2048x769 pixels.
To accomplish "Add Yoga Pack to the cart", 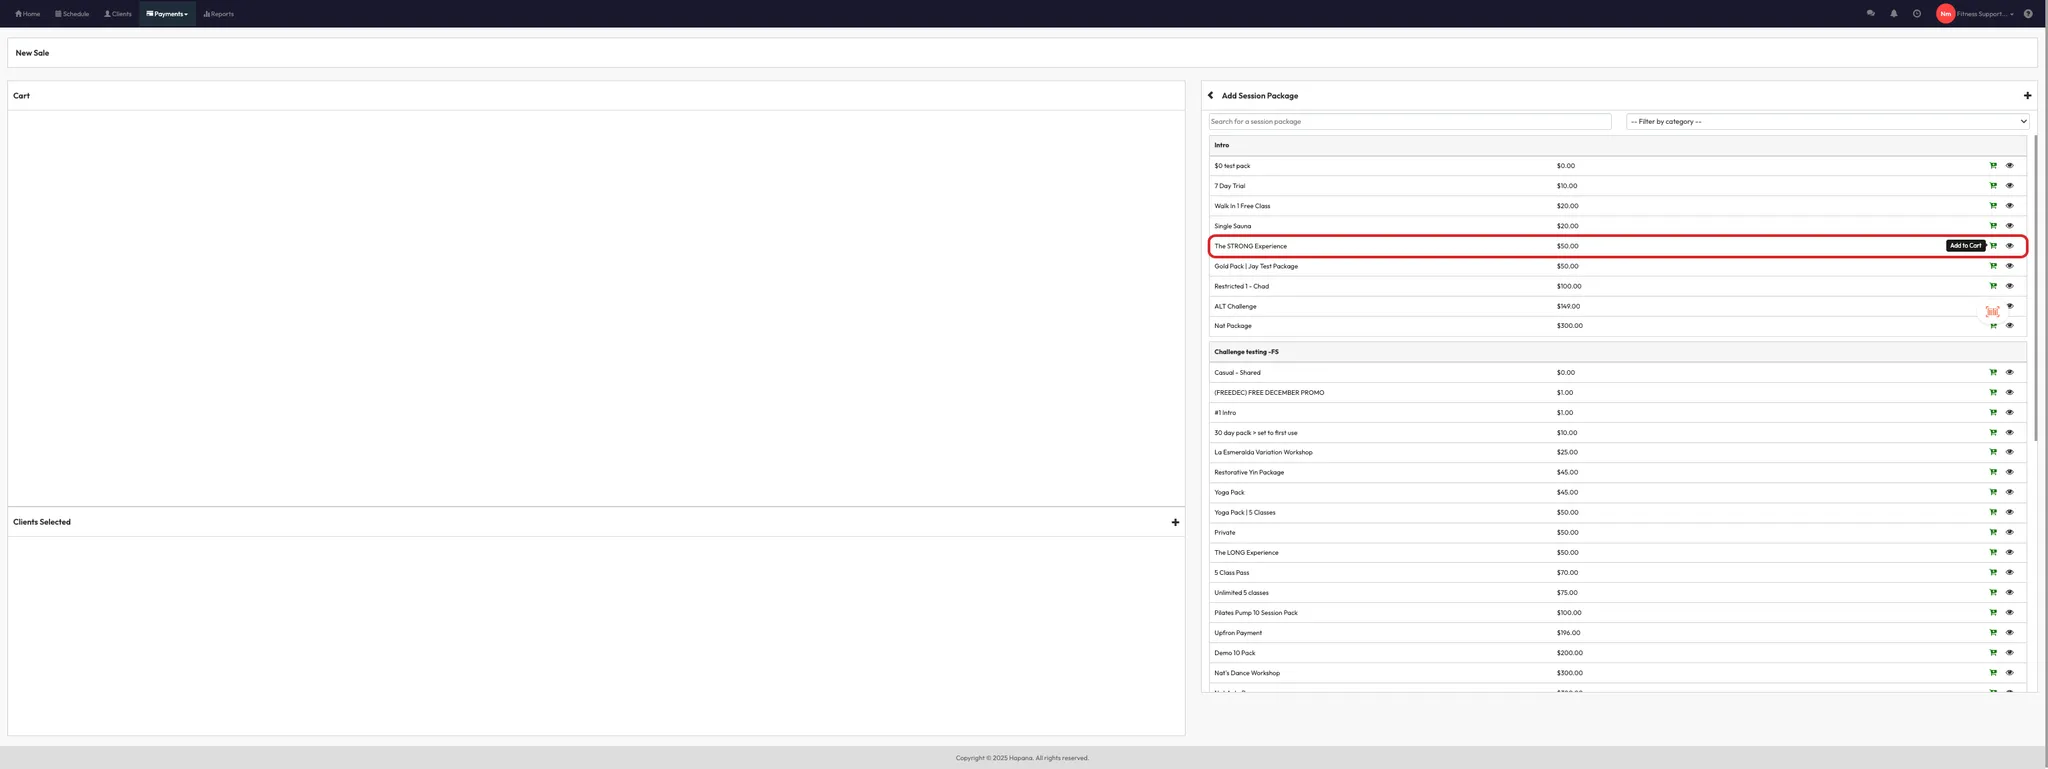I will 1993,492.
